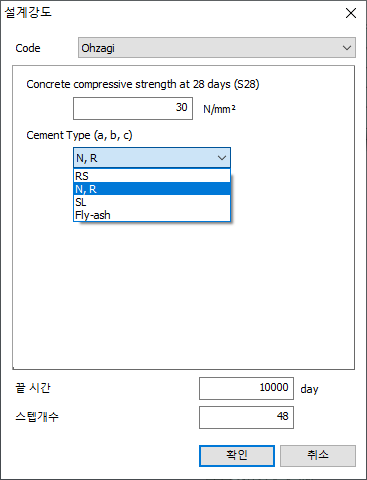Click the 스텝개수 field containing 48
Viewport: 367px width, 480px height.
246,417
